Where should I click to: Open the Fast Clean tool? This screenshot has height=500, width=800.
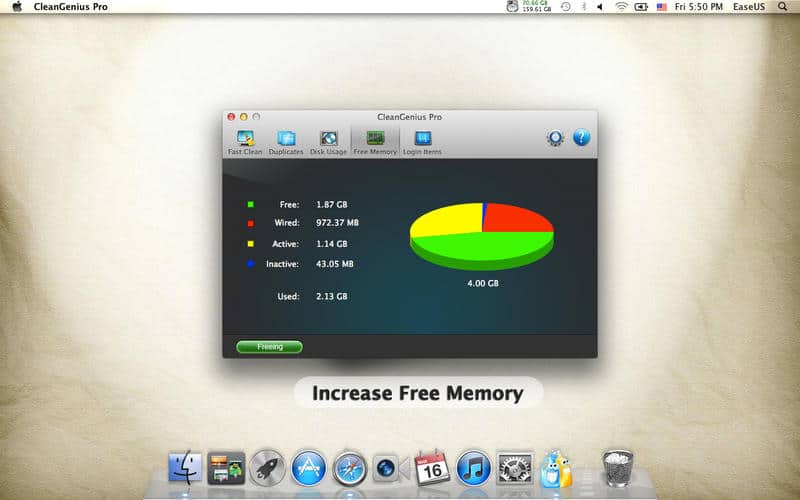pos(245,142)
